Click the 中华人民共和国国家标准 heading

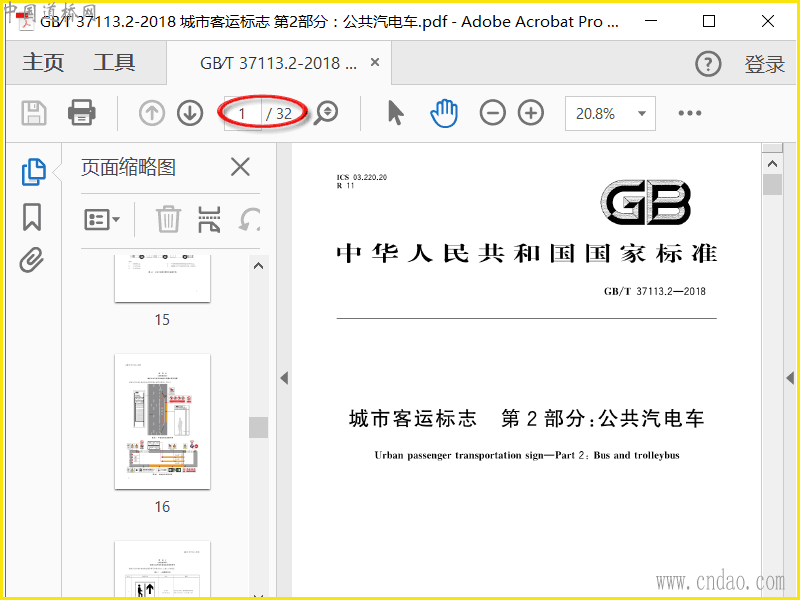click(527, 254)
